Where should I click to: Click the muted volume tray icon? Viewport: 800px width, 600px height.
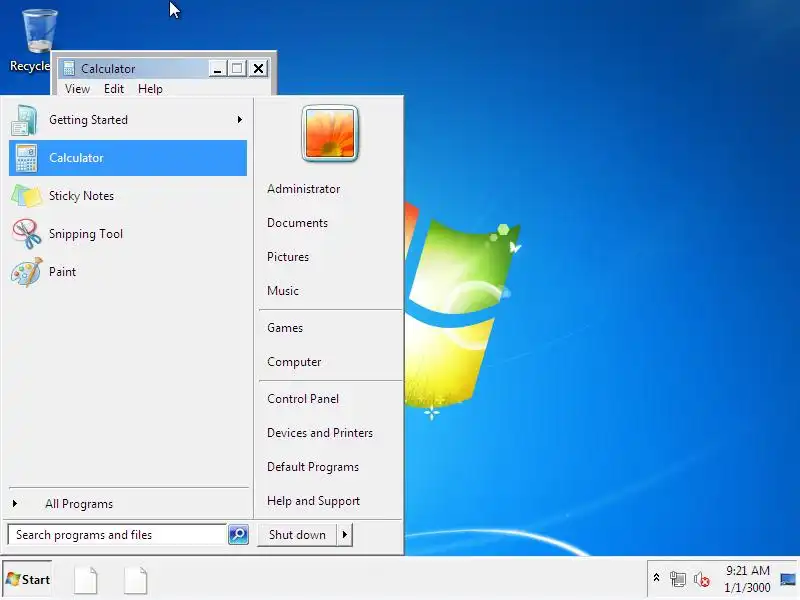coord(702,580)
